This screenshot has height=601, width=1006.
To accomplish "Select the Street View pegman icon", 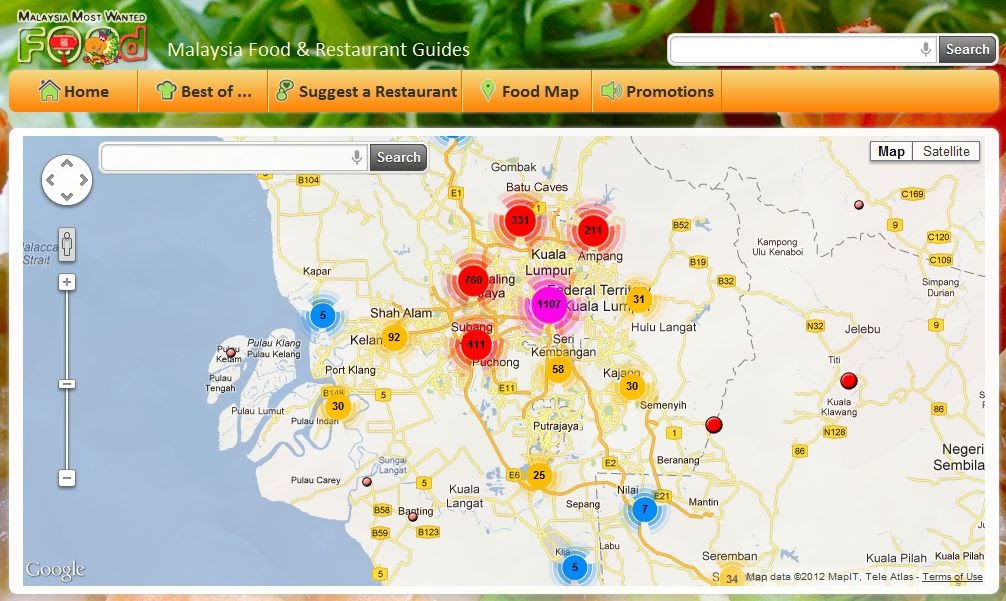I will coord(66,245).
